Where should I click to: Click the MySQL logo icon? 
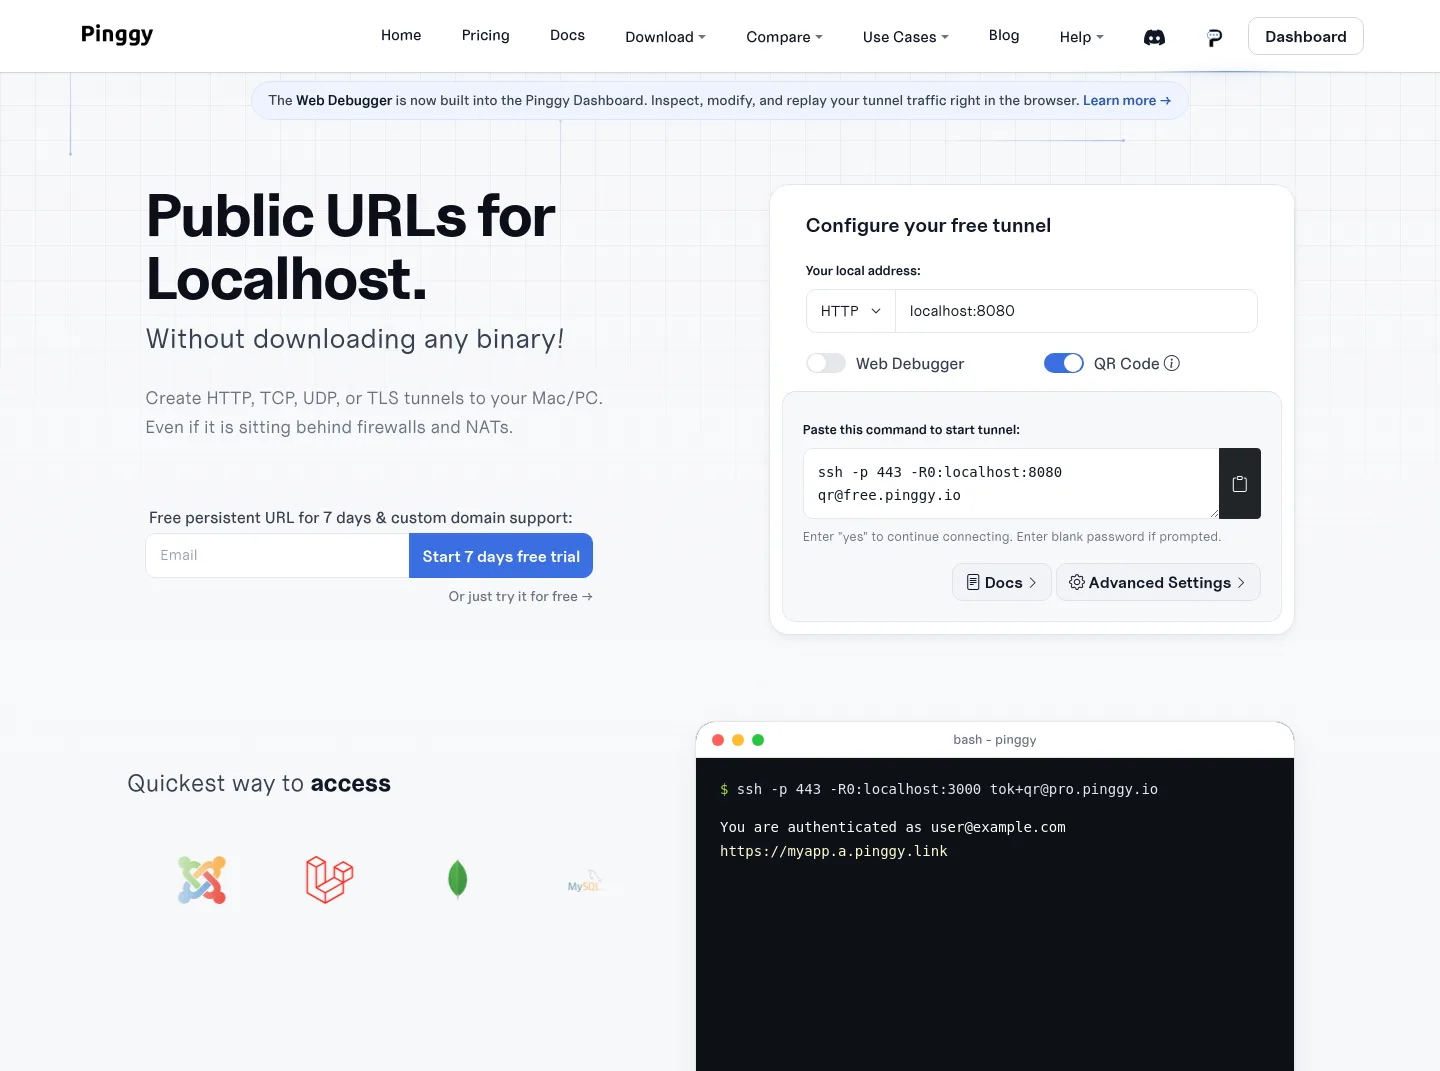point(585,881)
